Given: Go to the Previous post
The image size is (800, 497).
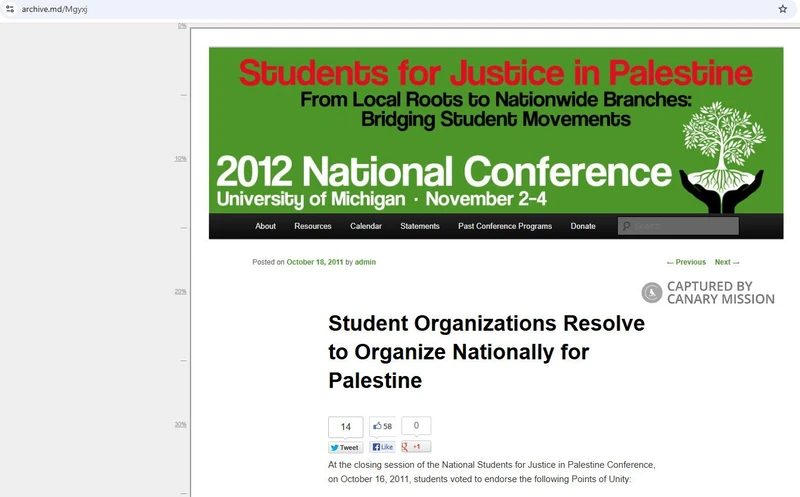Looking at the screenshot, I should coord(686,262).
